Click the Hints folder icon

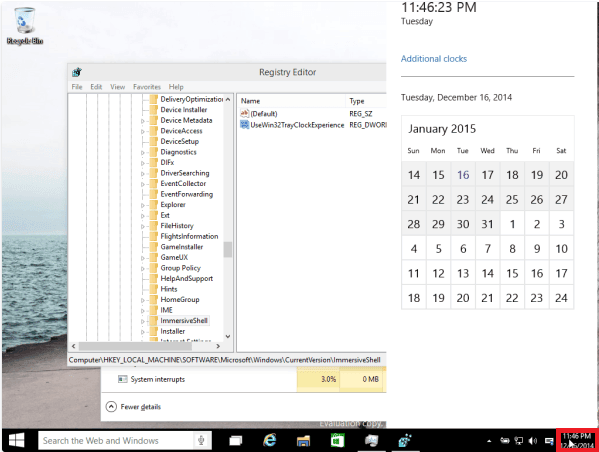pos(154,289)
